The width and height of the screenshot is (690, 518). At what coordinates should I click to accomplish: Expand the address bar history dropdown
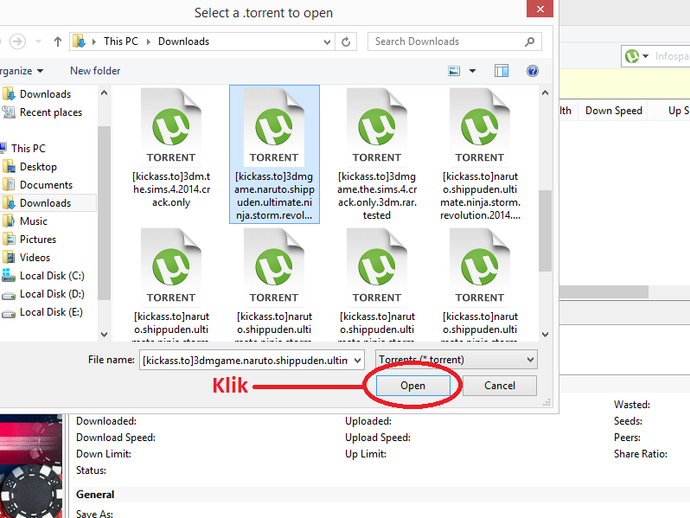click(x=327, y=42)
